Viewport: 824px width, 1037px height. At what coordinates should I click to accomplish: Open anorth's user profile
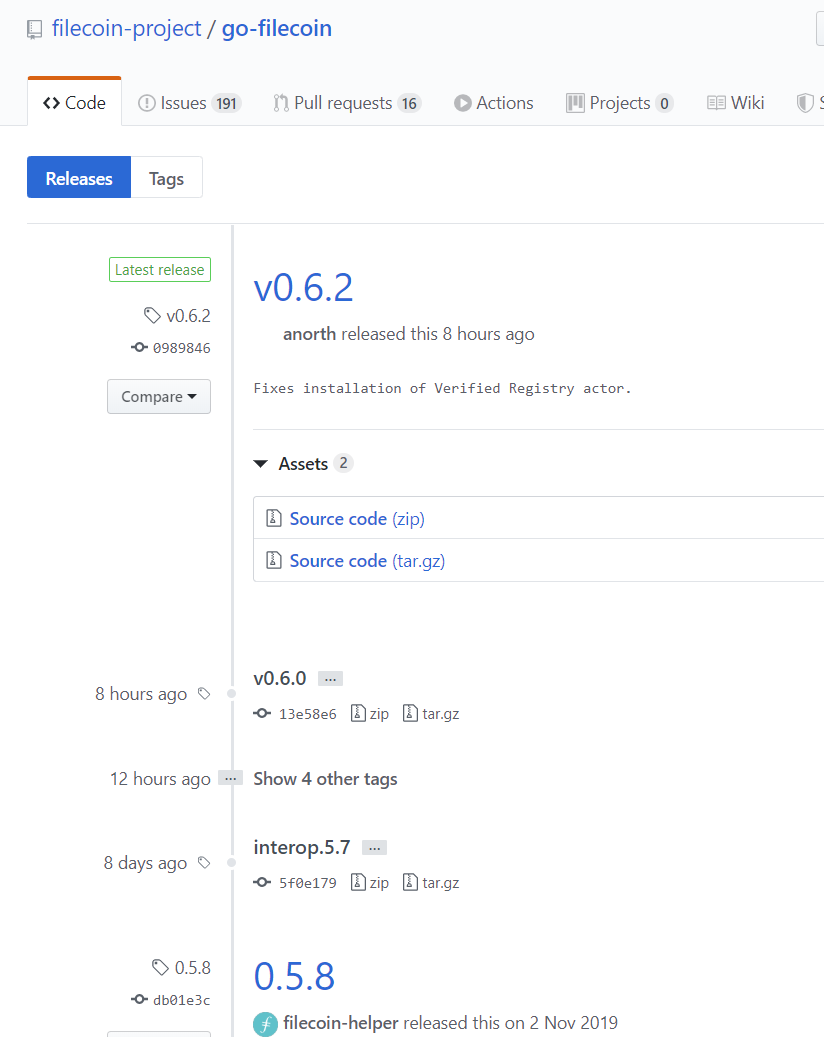[309, 334]
